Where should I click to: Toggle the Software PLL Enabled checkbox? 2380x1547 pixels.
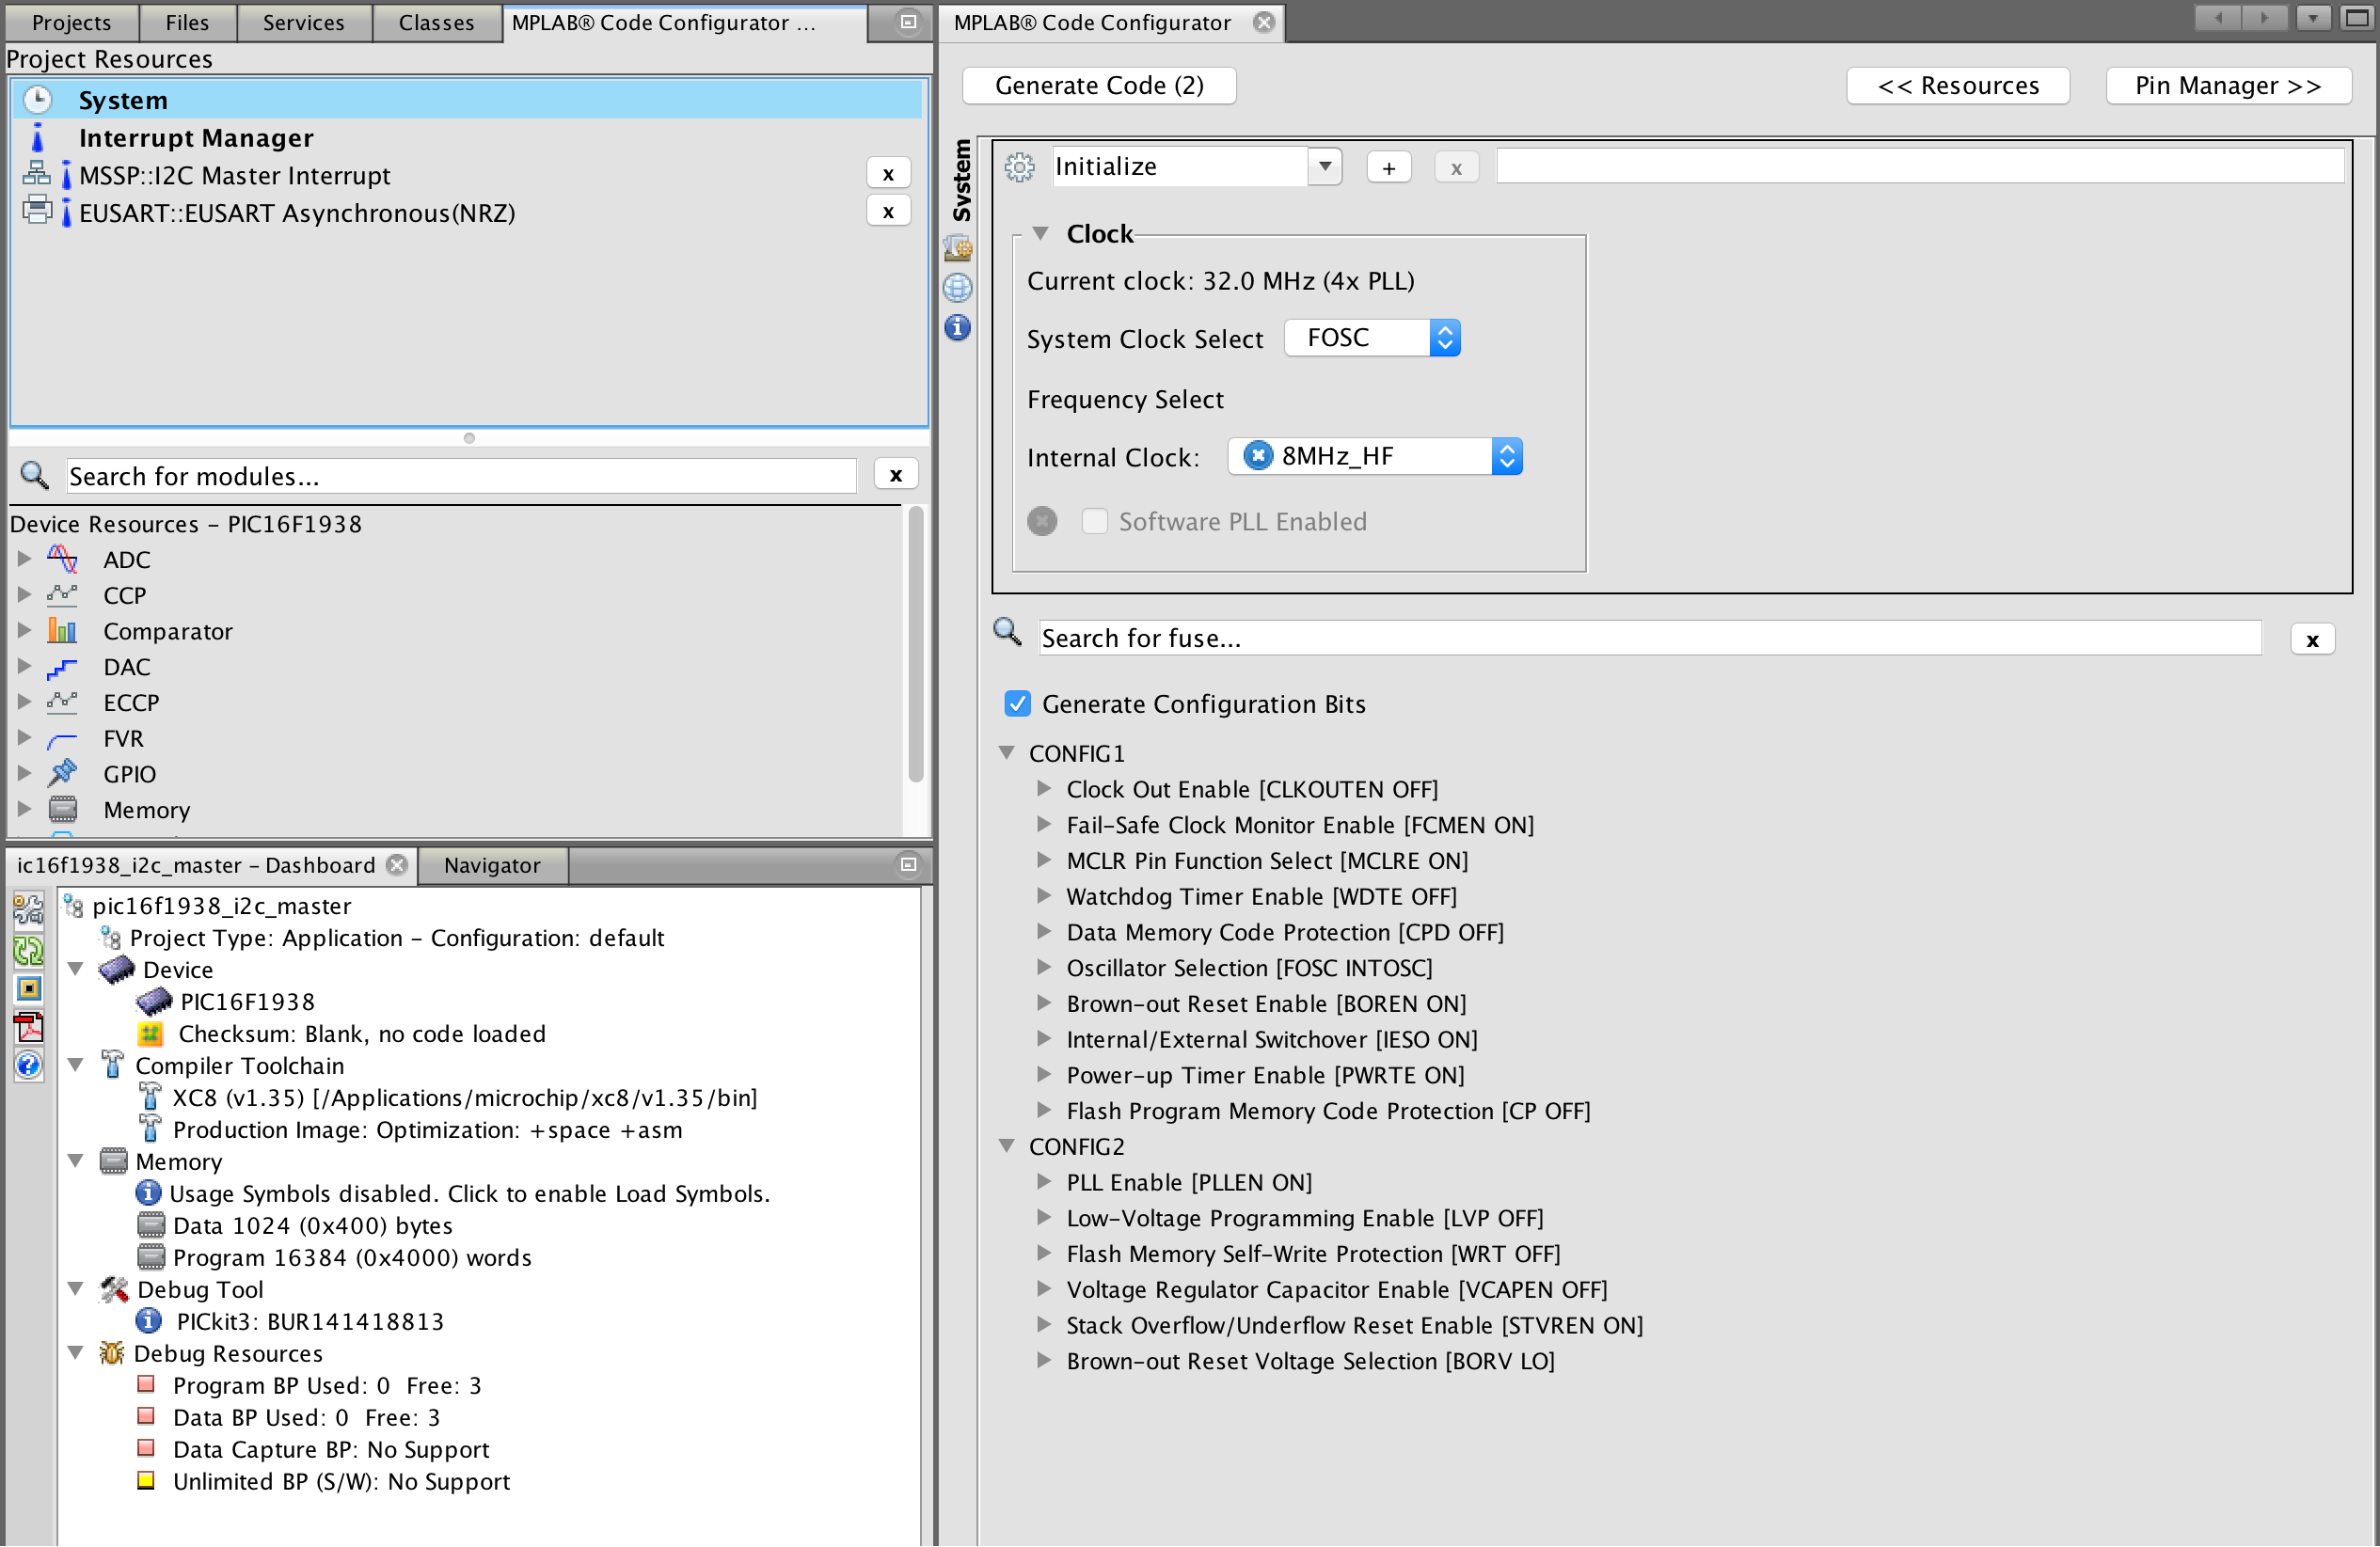click(x=1094, y=521)
